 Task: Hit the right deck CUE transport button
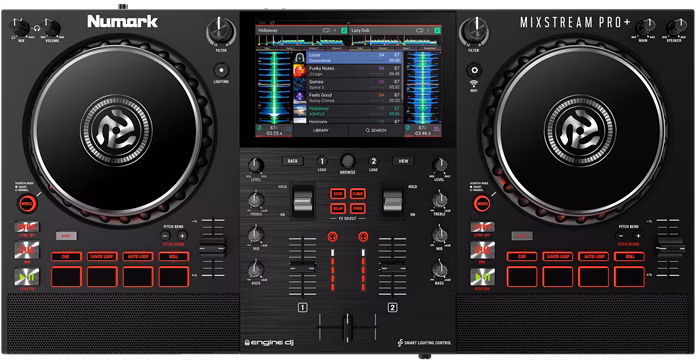coord(483,250)
